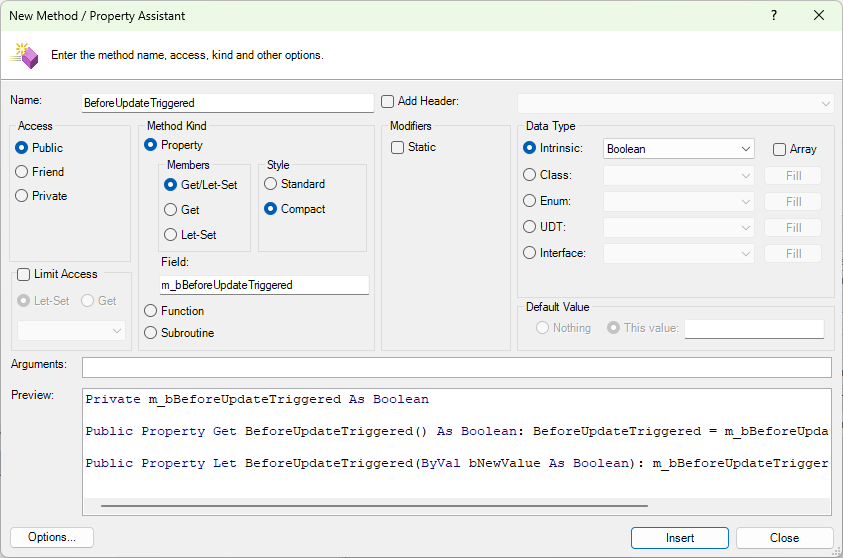Click the Field name input box
This screenshot has height=558, width=843.
click(264, 285)
